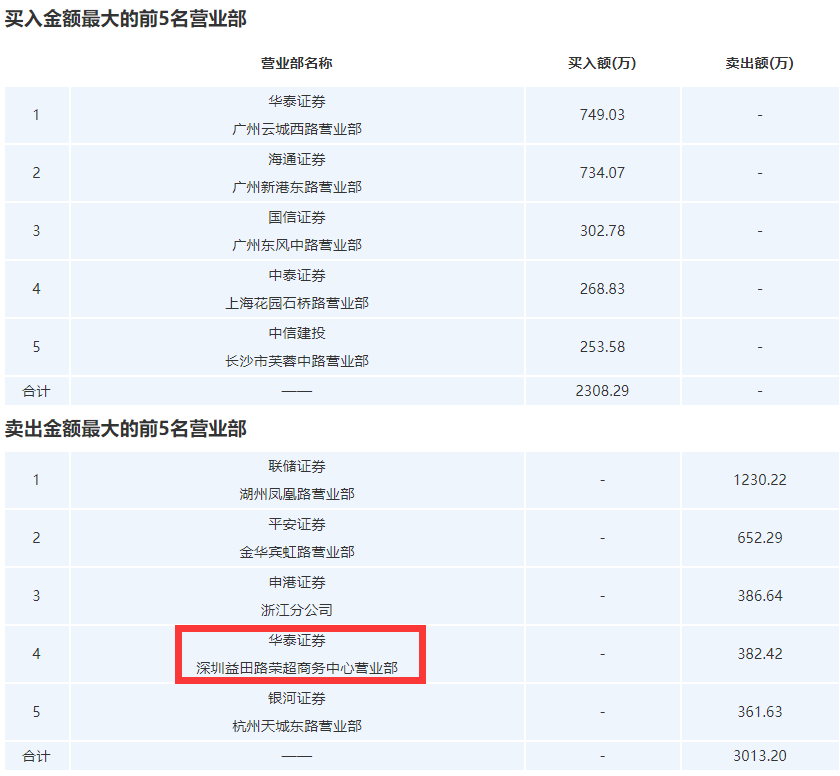Click the 买入额(万) column header
This screenshot has height=776, width=840.
point(602,63)
